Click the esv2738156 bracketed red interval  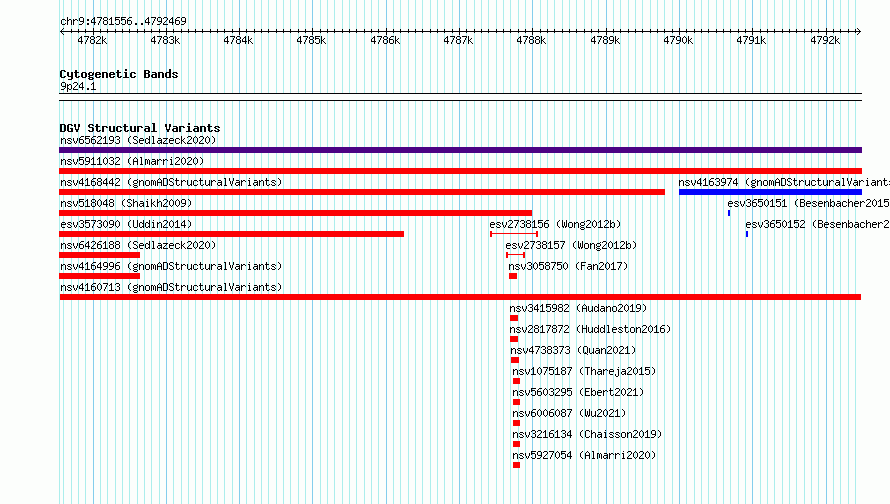(x=514, y=234)
